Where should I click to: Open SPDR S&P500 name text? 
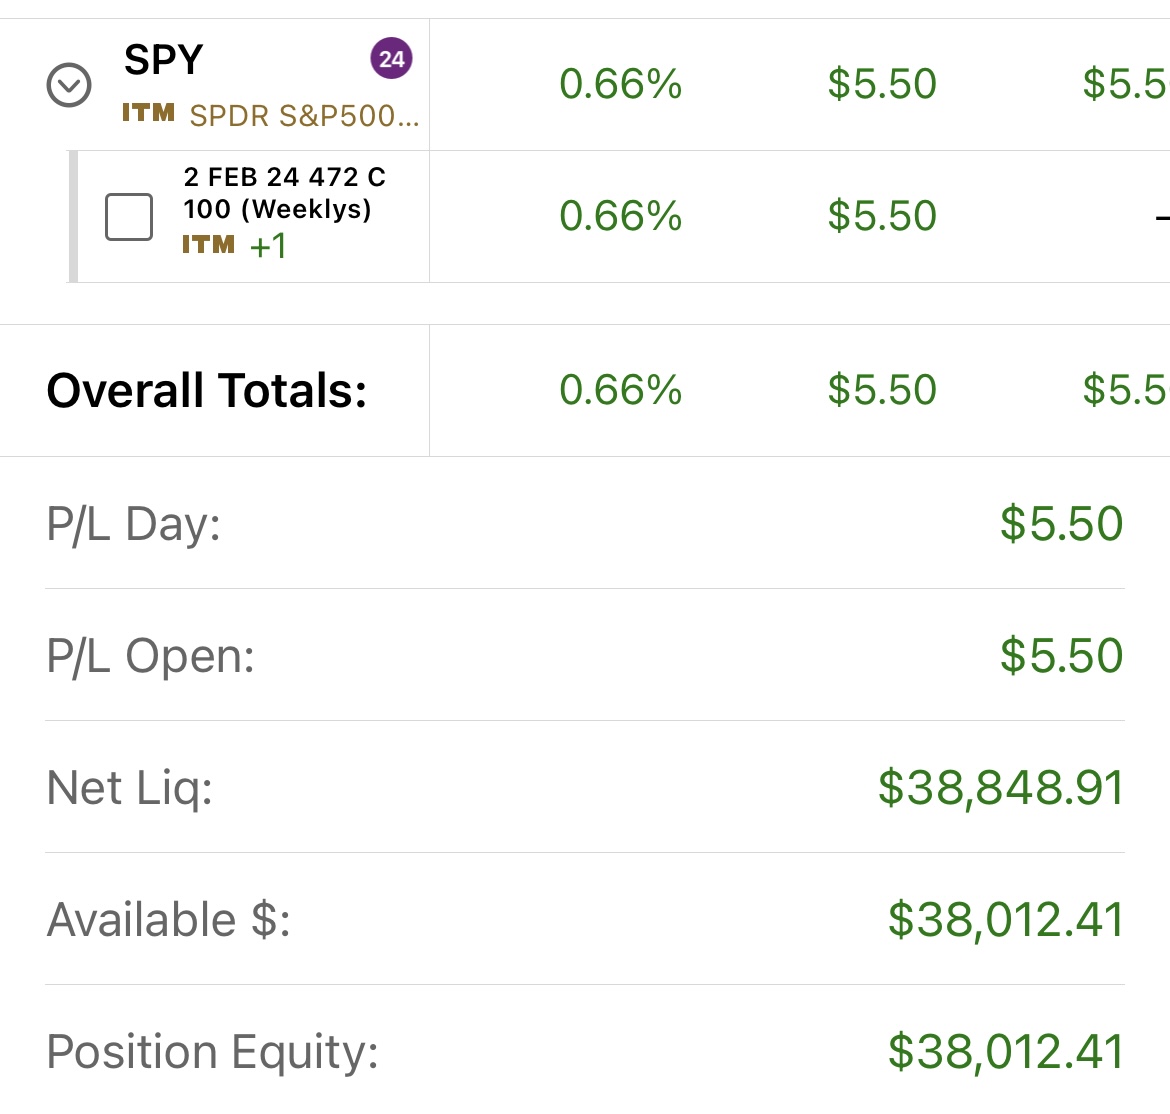click(304, 116)
